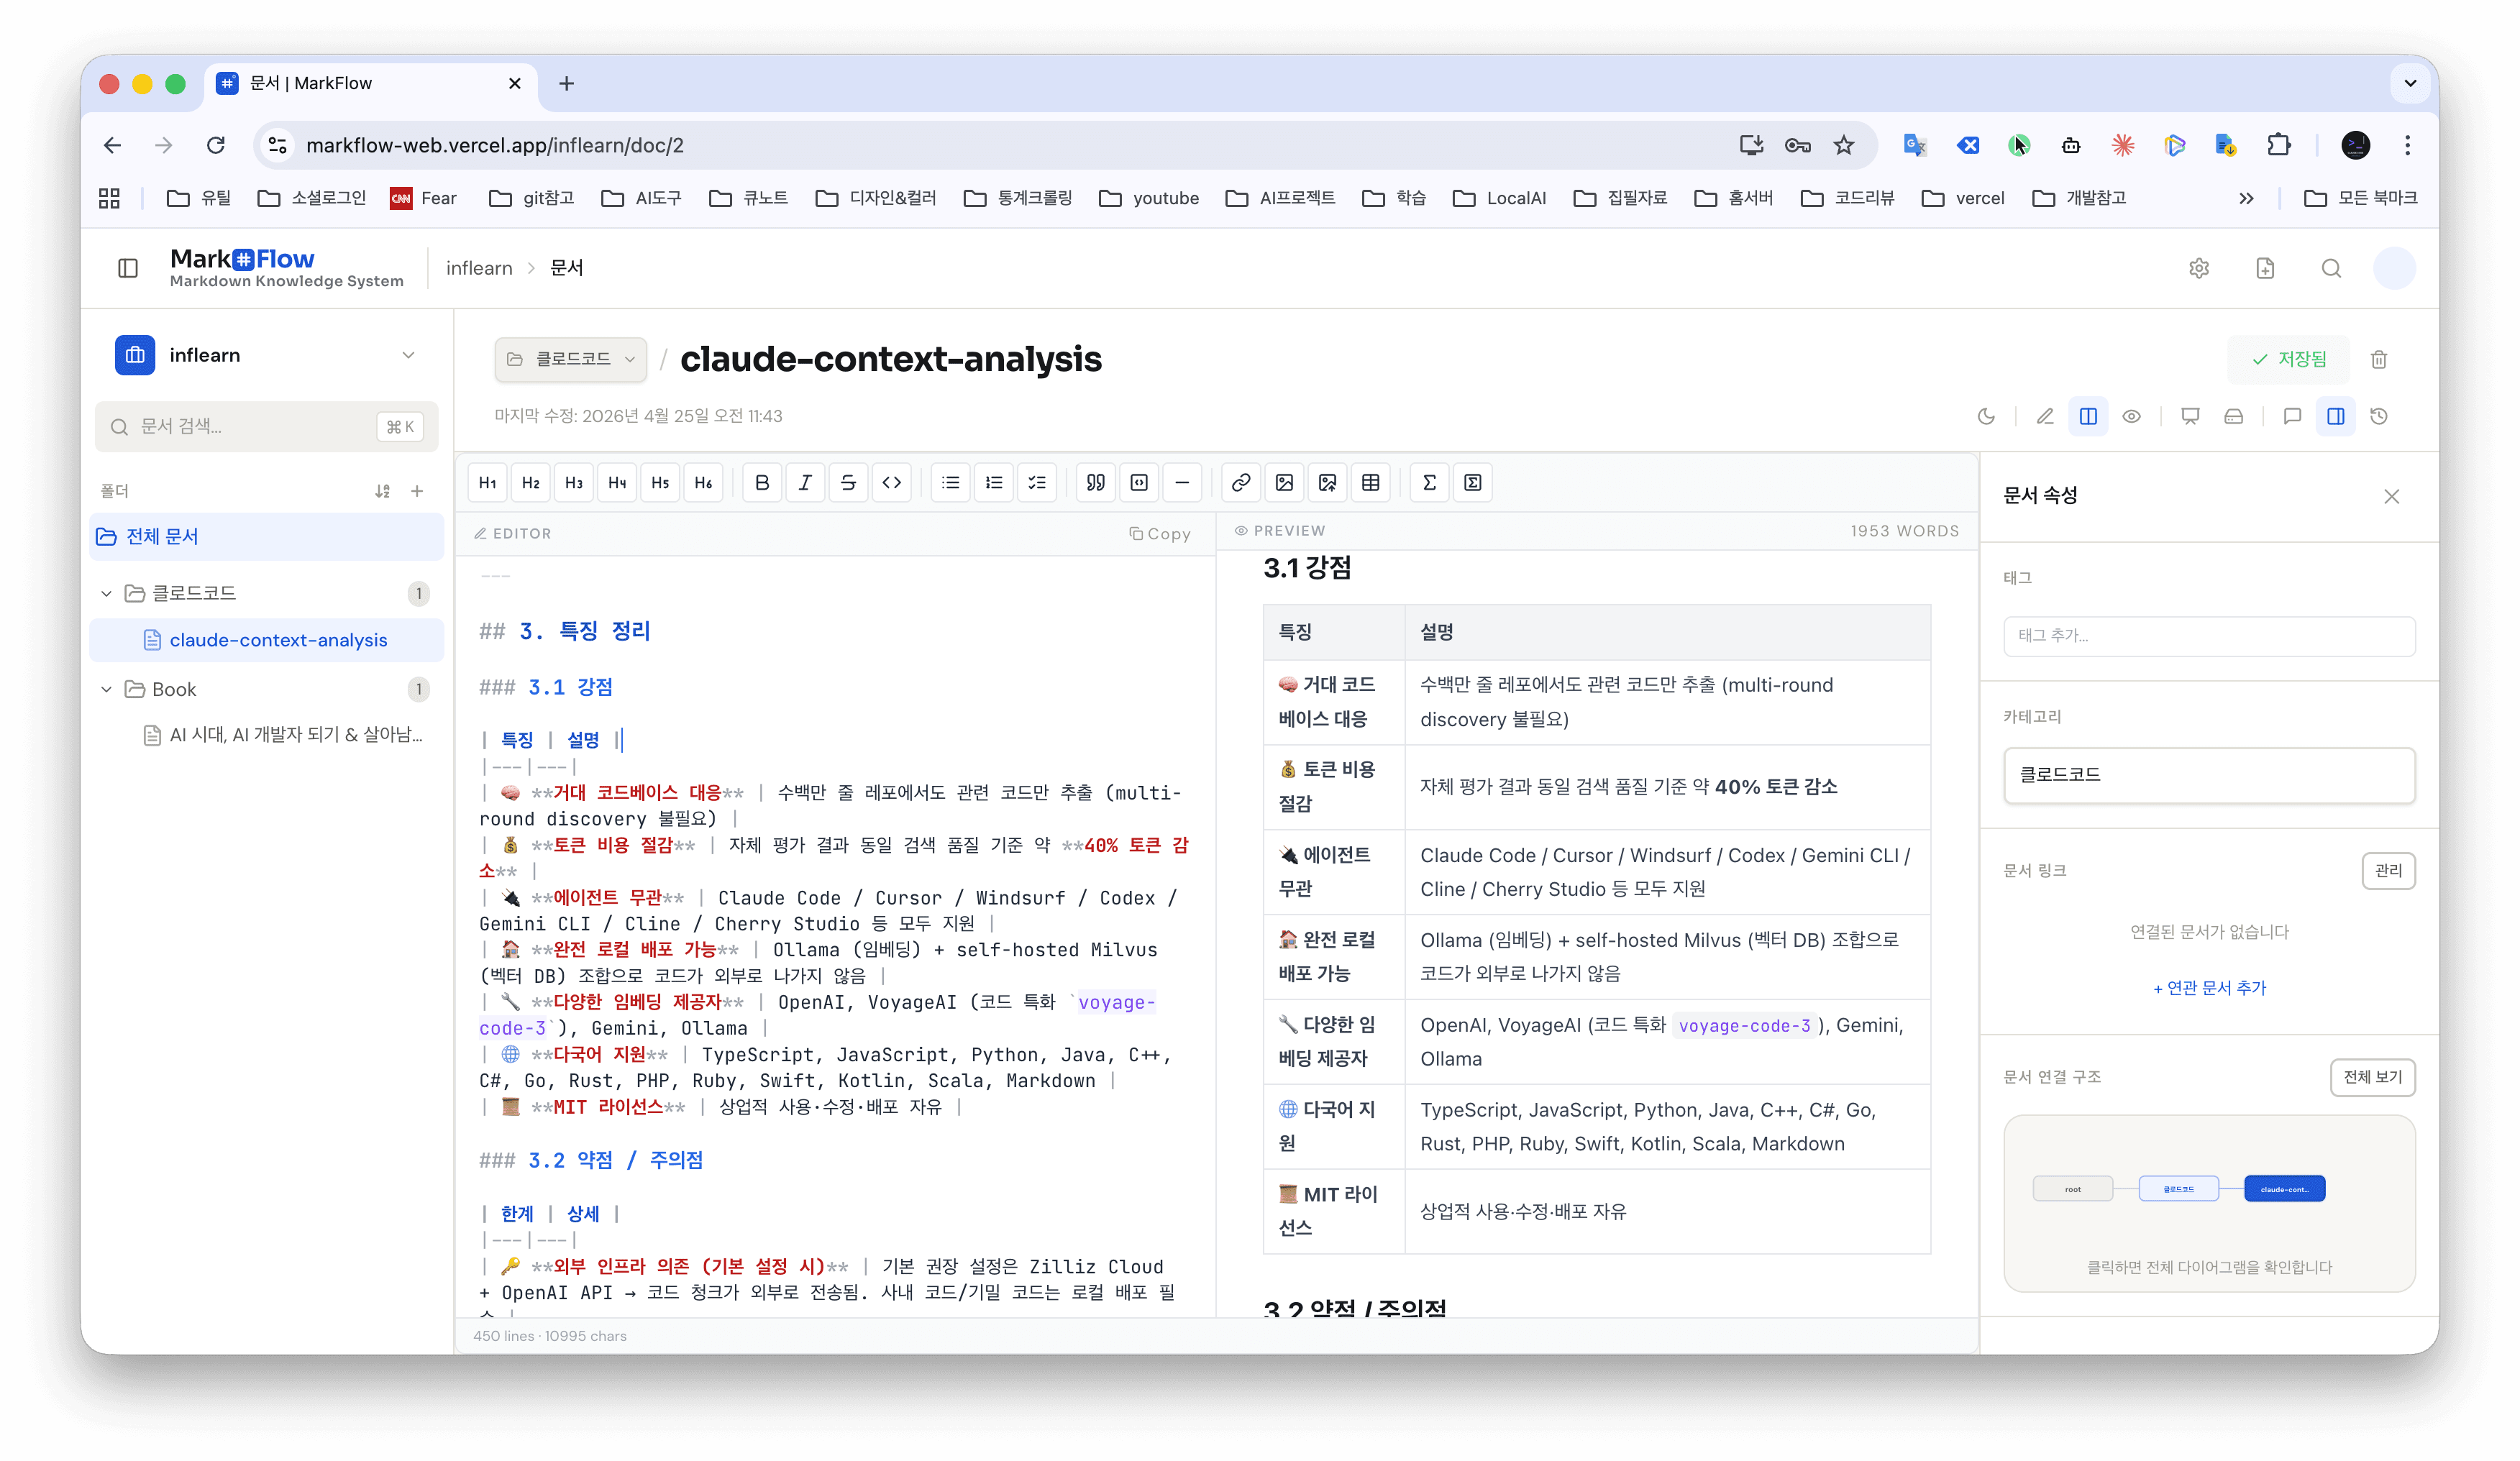
Task: Show hidden bookmarks chevron
Action: 2246,198
